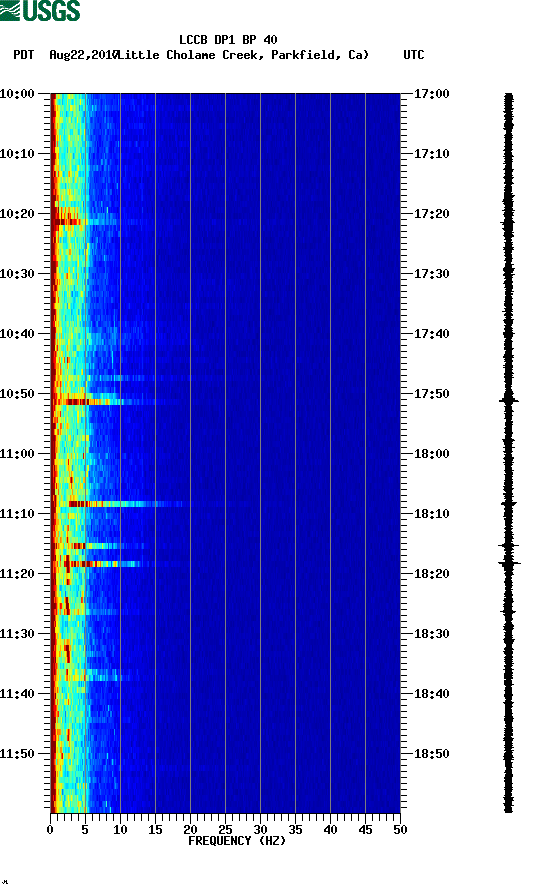Click the '18:30' UTC time label
Screen dimensions: 552x893
coord(432,634)
